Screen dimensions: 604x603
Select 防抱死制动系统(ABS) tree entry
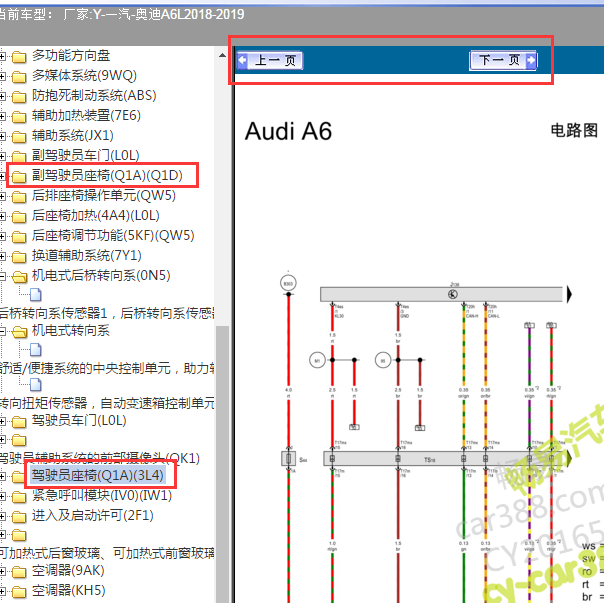94,96
